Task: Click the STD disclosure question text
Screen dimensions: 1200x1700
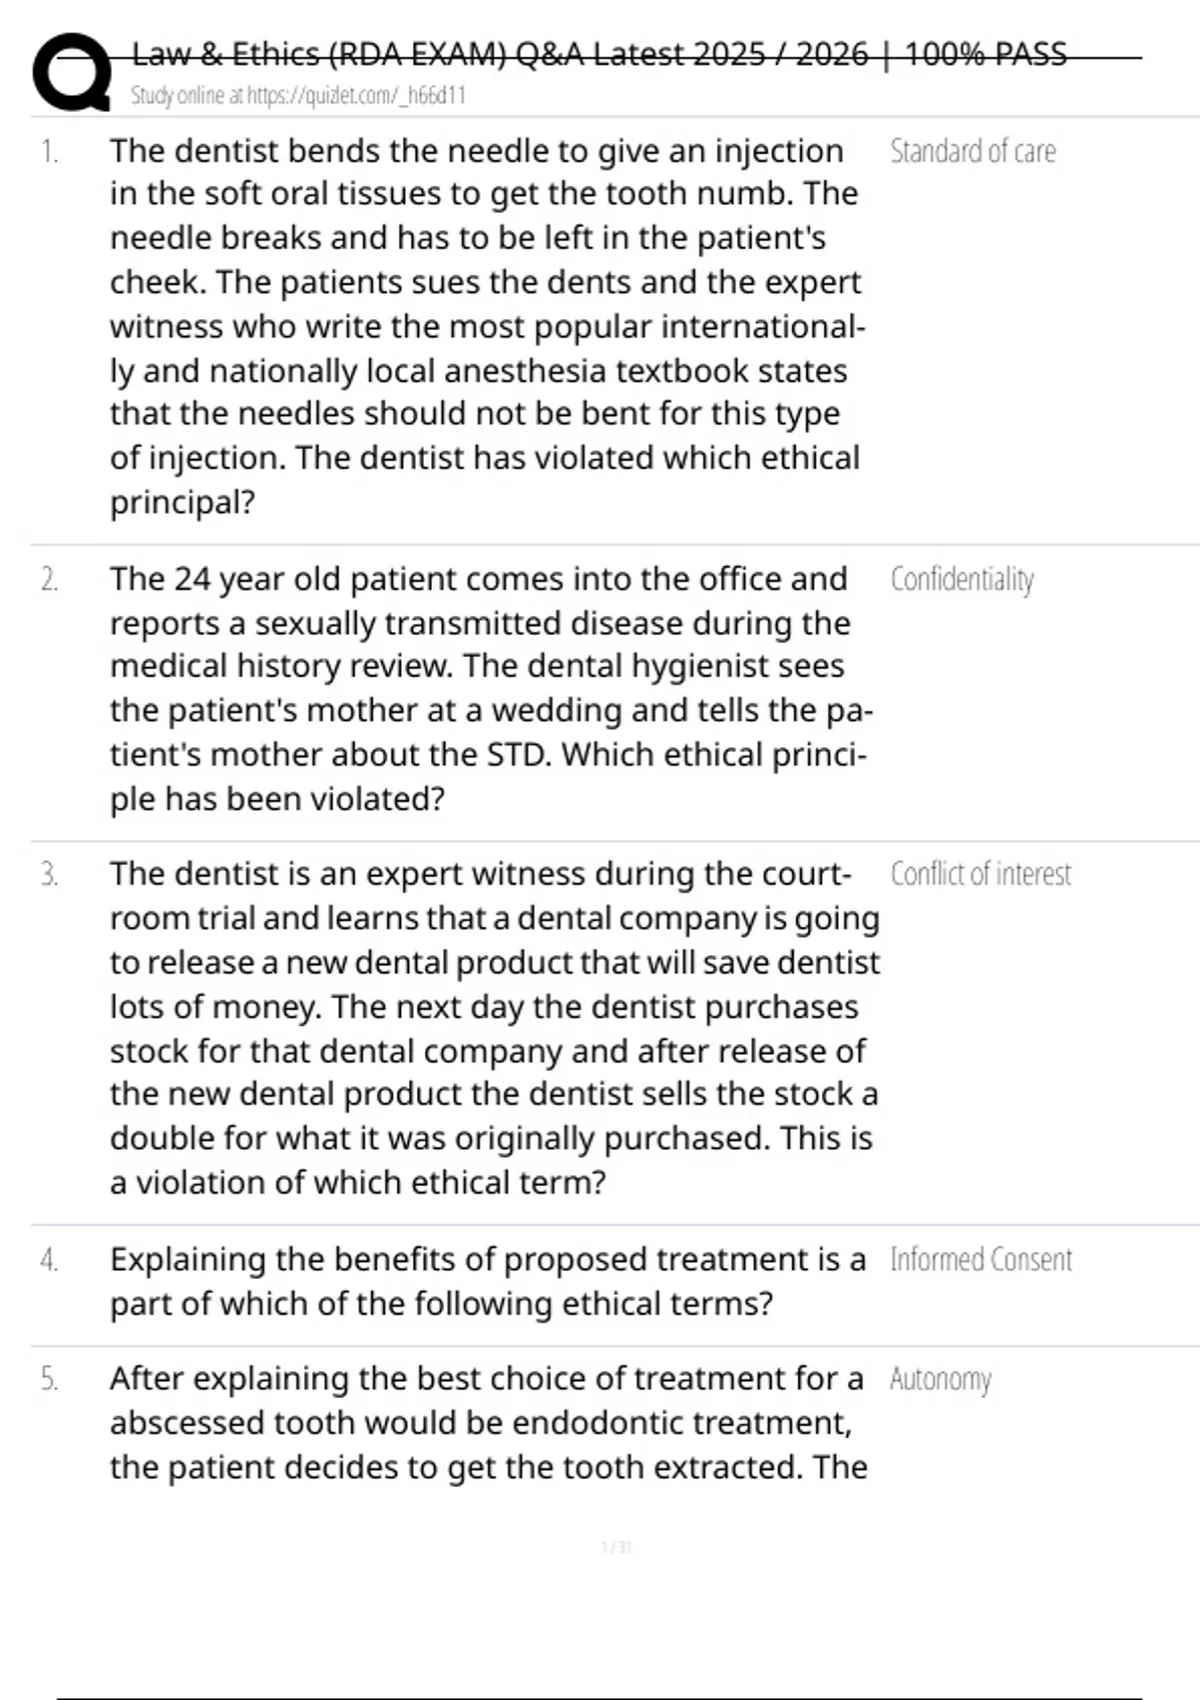Action: 490,689
